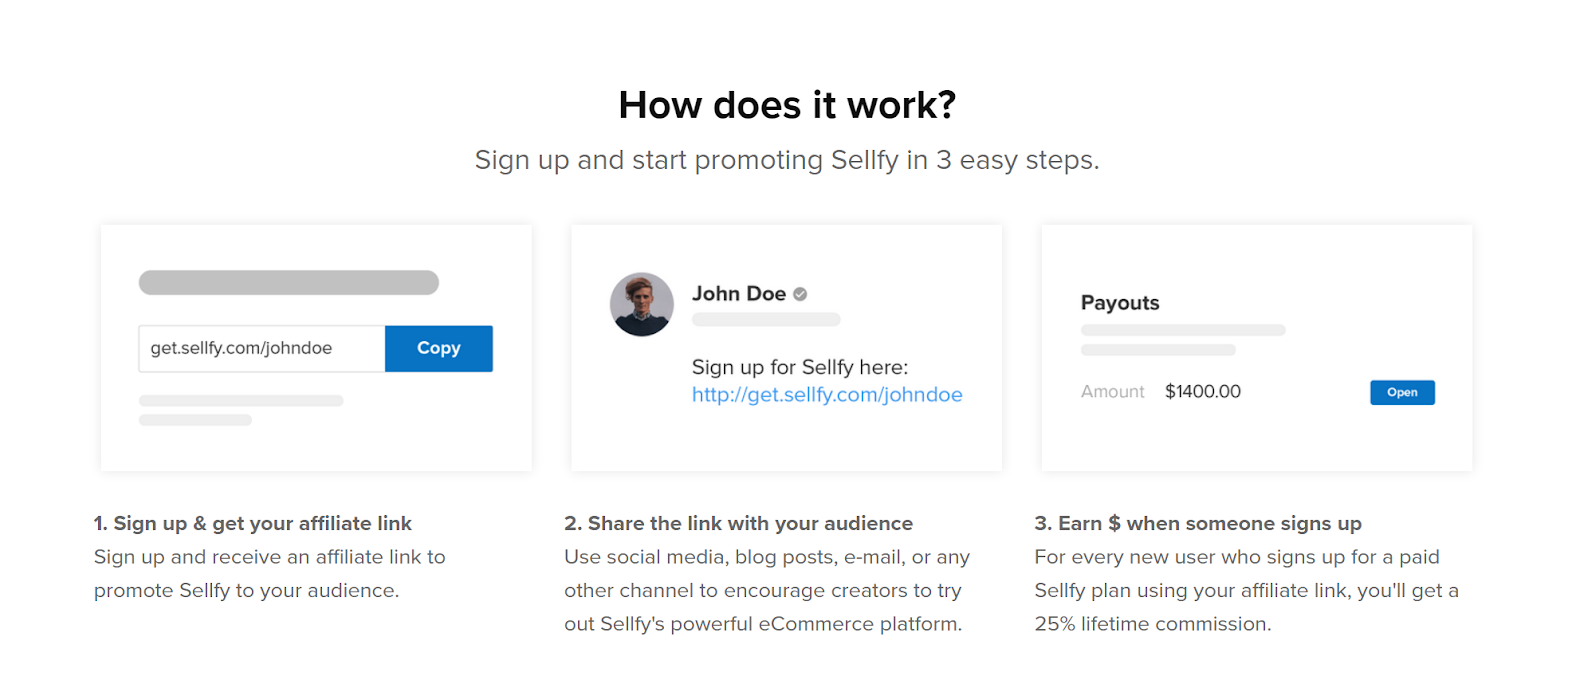Click the step 1 affiliate link title
The width and height of the screenshot is (1575, 693).
[253, 523]
